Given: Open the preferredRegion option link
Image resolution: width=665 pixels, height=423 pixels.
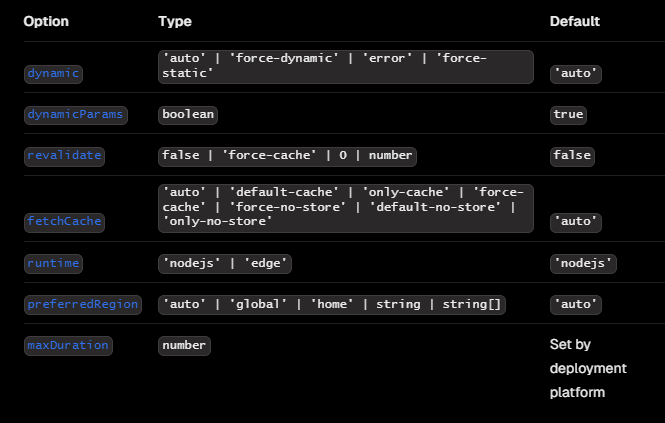Looking at the screenshot, I should (x=83, y=305).
